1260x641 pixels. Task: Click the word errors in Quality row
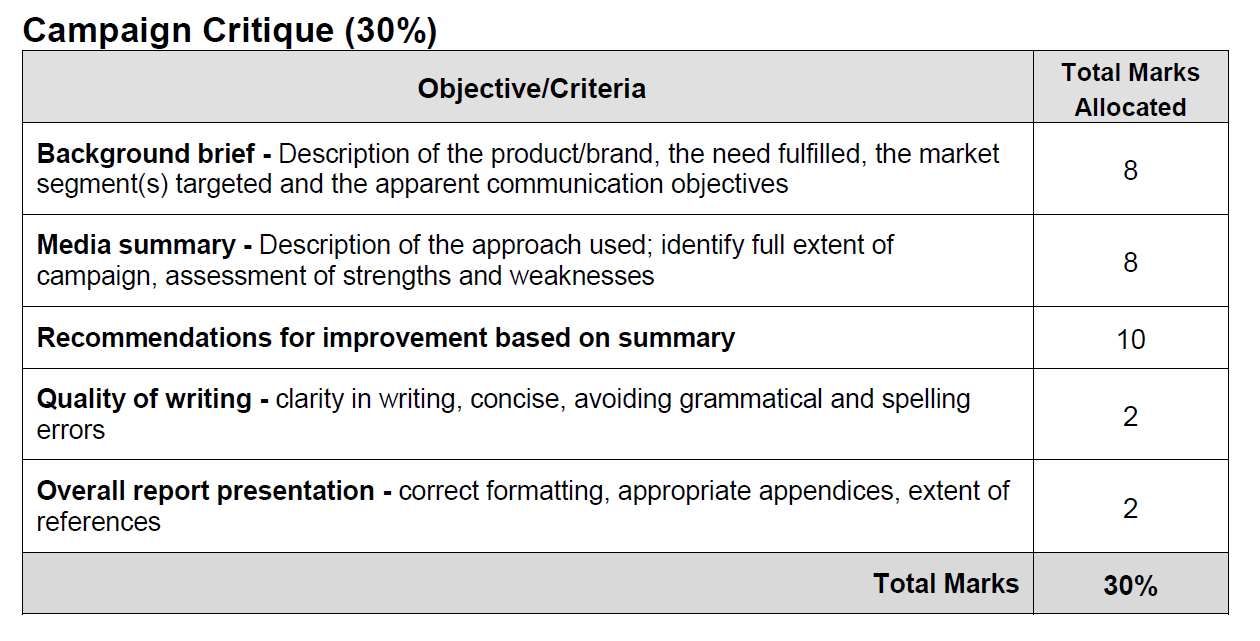71,431
